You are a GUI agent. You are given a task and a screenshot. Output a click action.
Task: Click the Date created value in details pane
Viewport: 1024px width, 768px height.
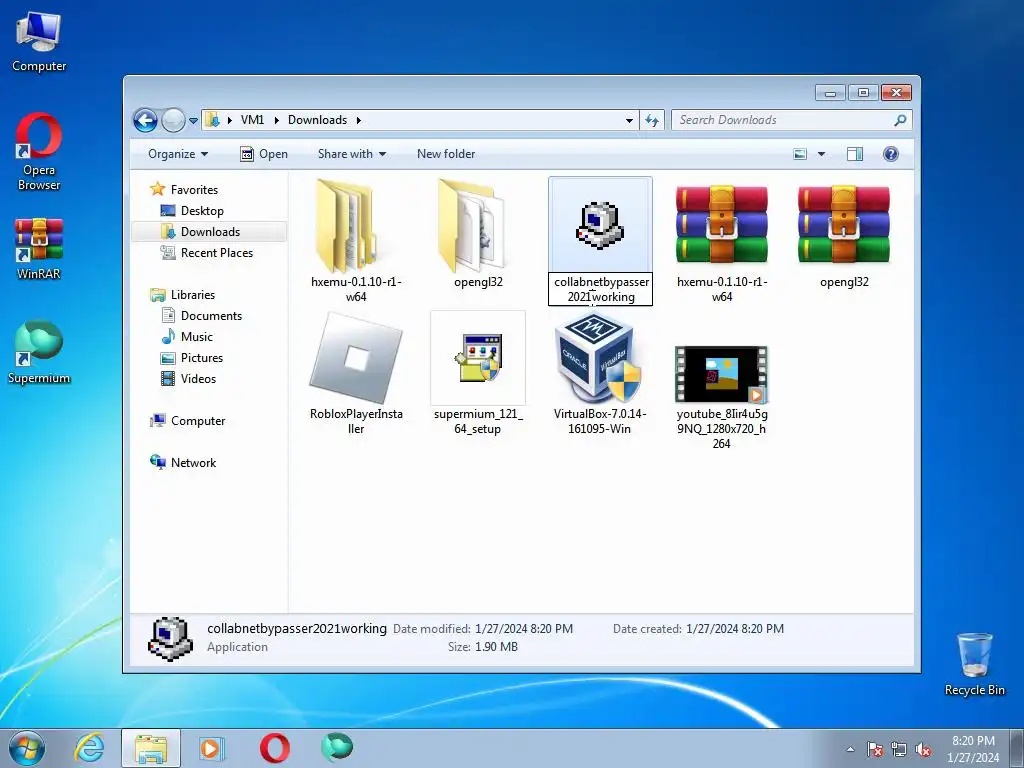coord(735,629)
